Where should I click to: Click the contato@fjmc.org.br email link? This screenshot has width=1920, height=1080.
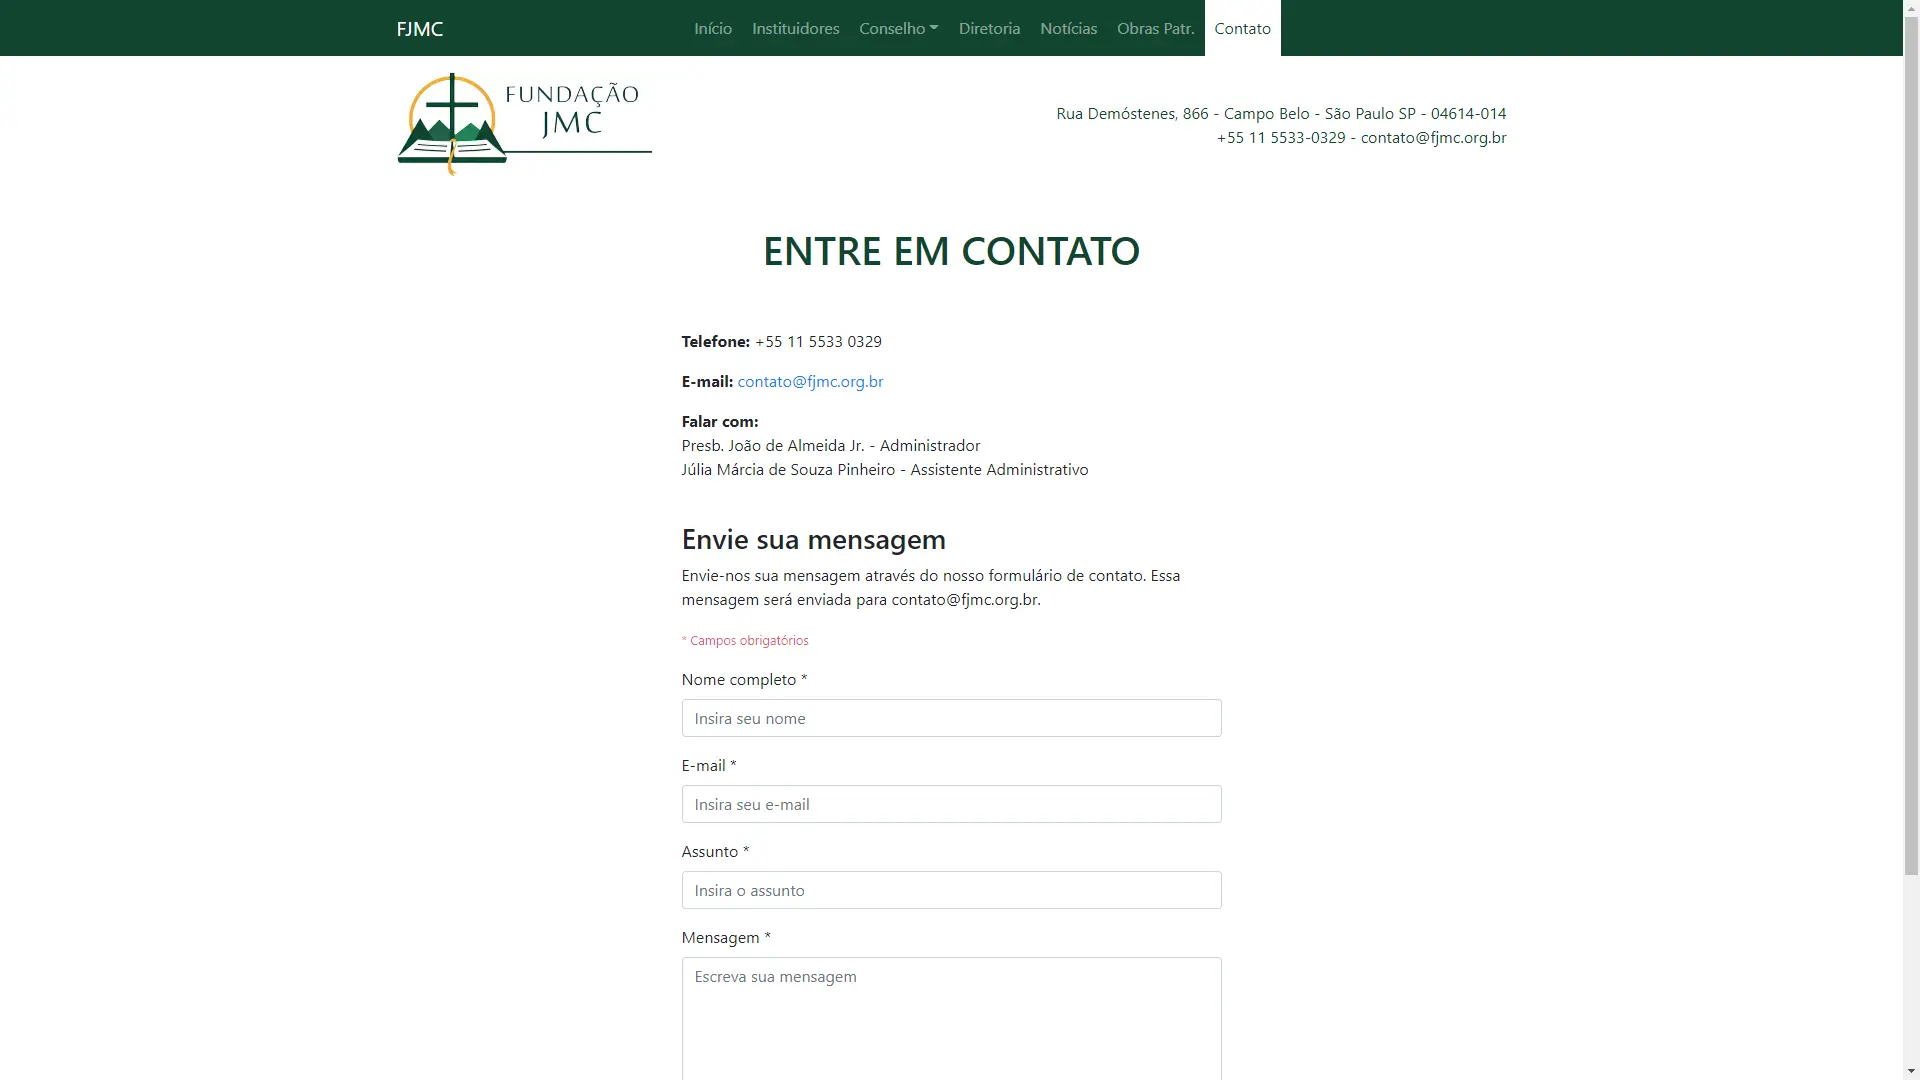(810, 381)
